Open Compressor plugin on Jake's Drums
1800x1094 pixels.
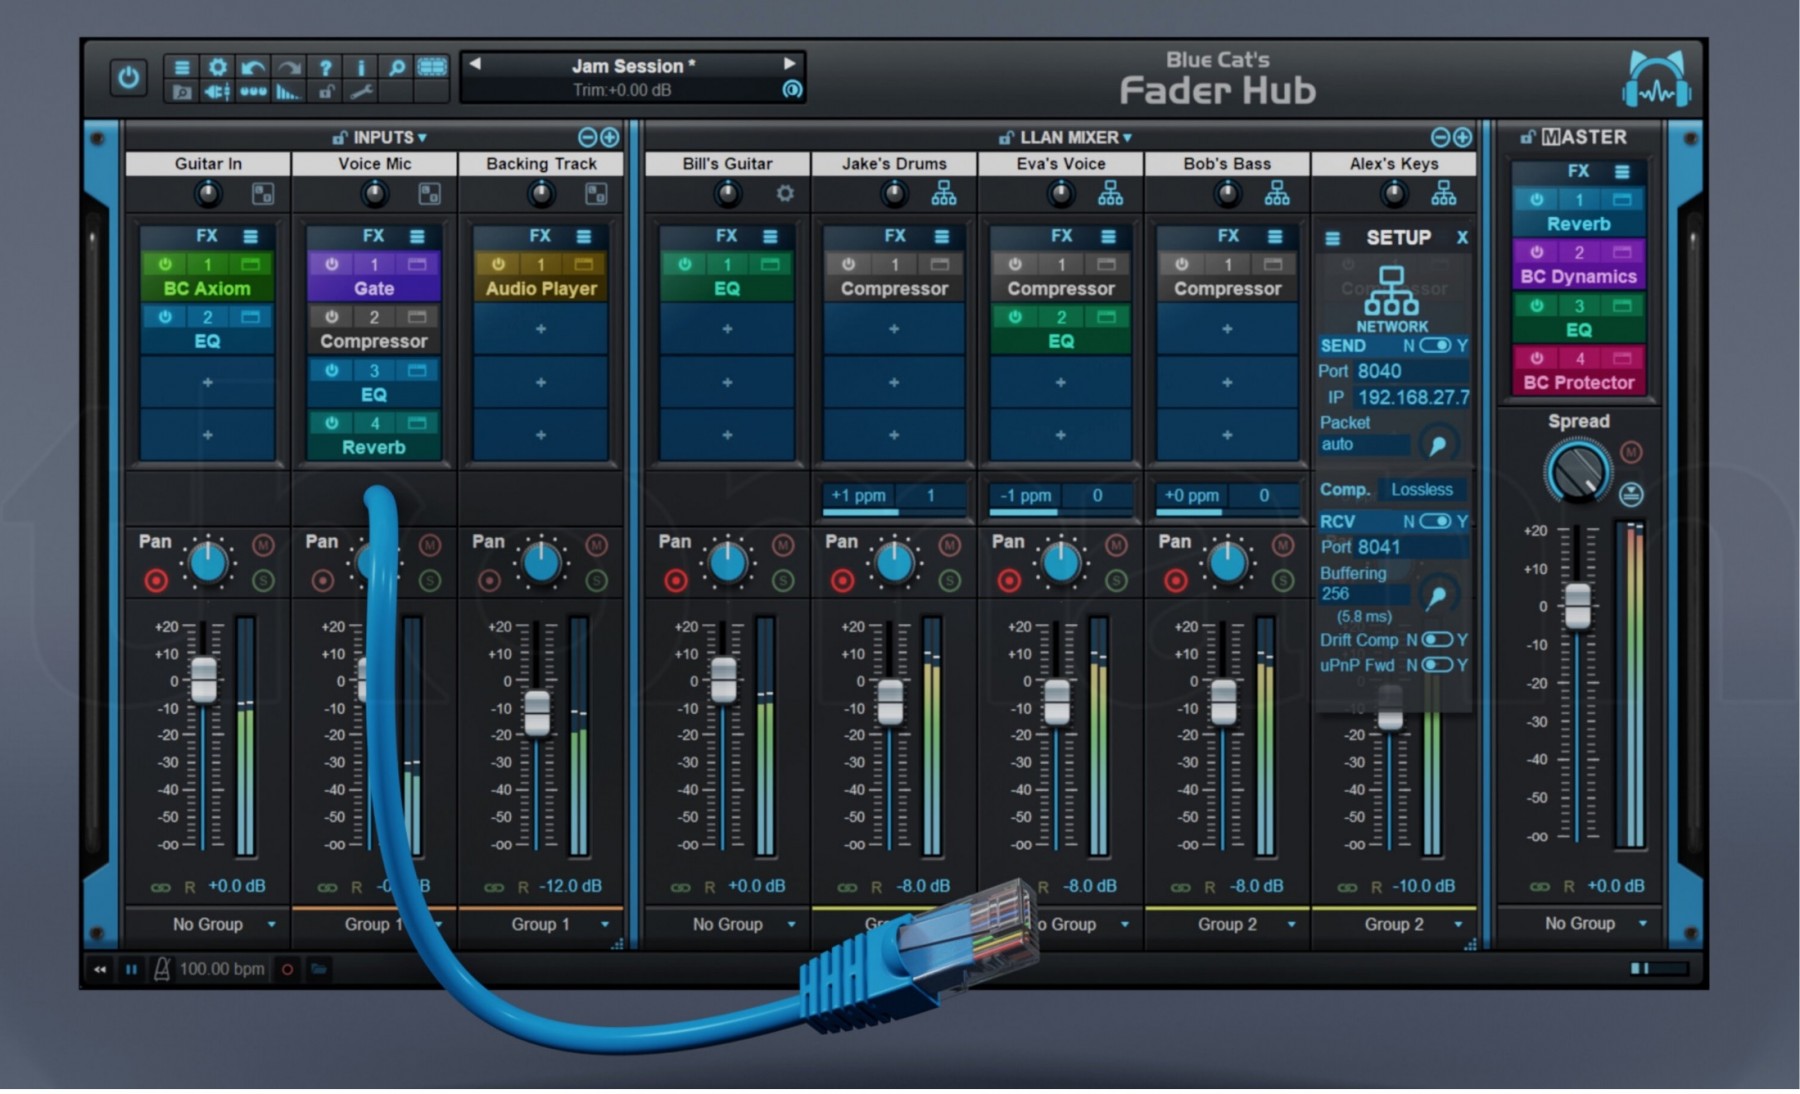tap(894, 289)
